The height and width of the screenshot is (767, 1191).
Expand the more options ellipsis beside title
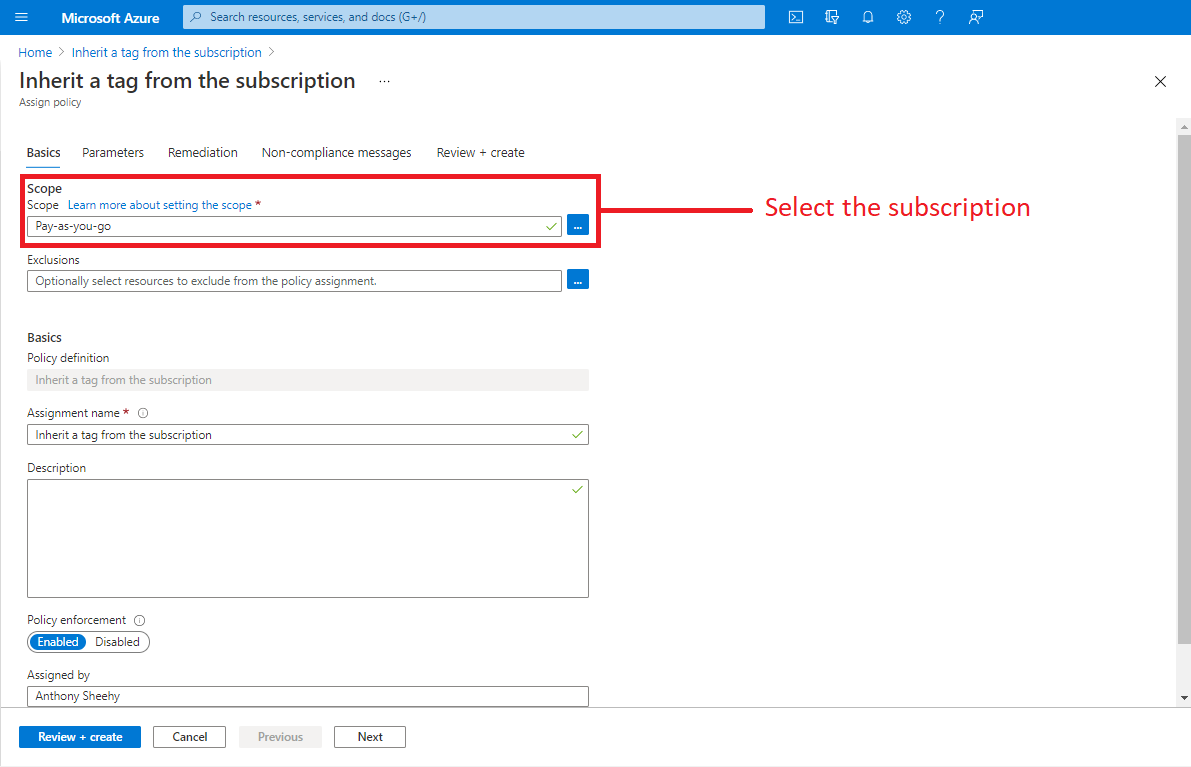pyautogui.click(x=385, y=81)
